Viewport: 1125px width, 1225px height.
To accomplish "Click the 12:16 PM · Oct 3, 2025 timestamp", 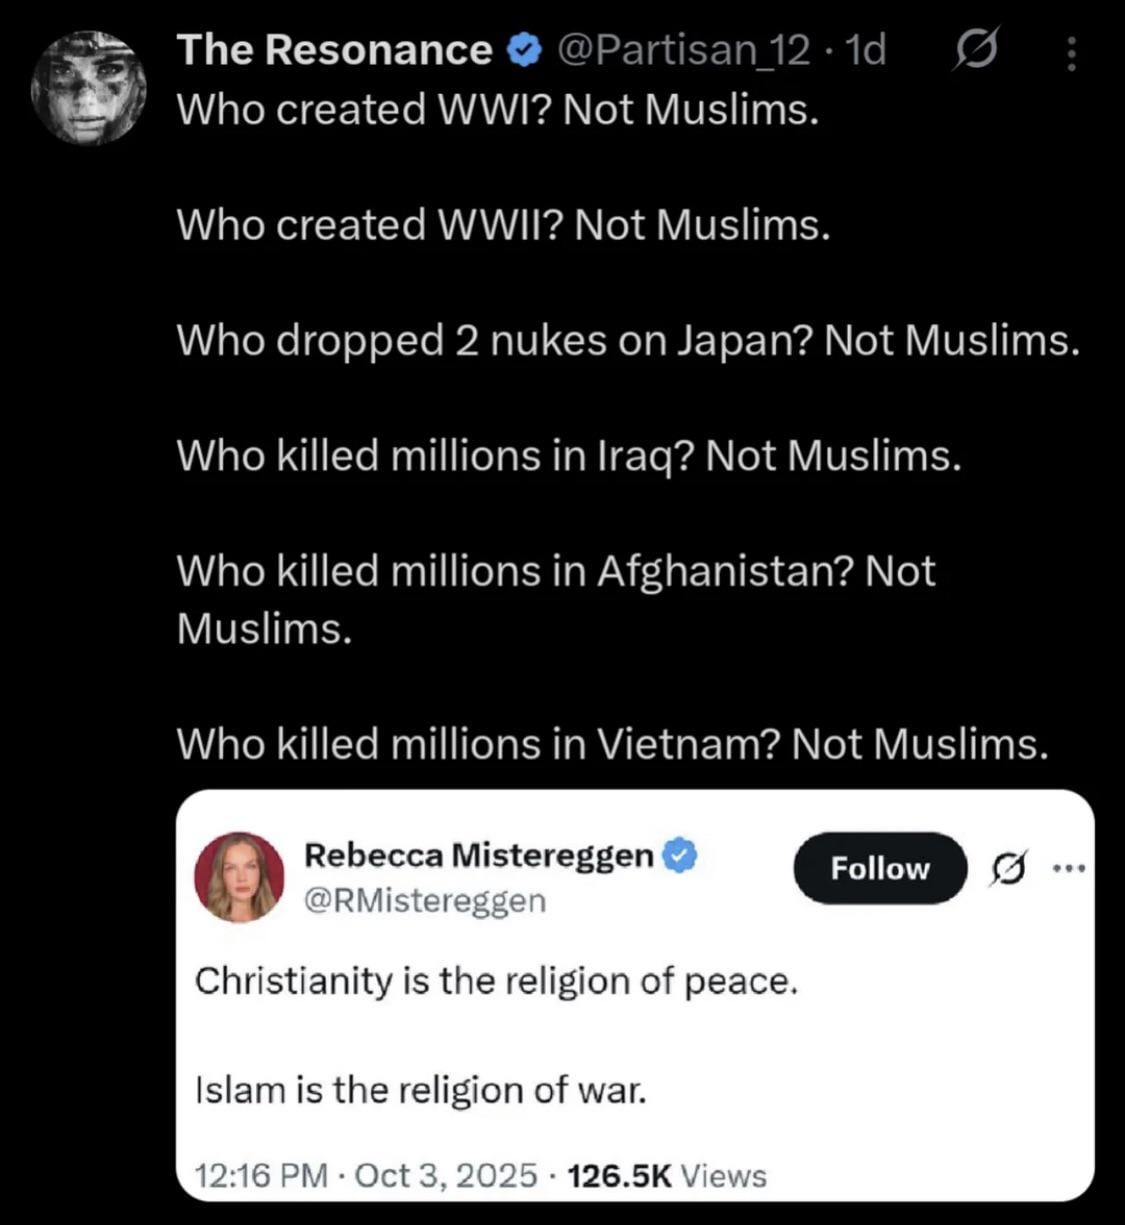I will (365, 1175).
